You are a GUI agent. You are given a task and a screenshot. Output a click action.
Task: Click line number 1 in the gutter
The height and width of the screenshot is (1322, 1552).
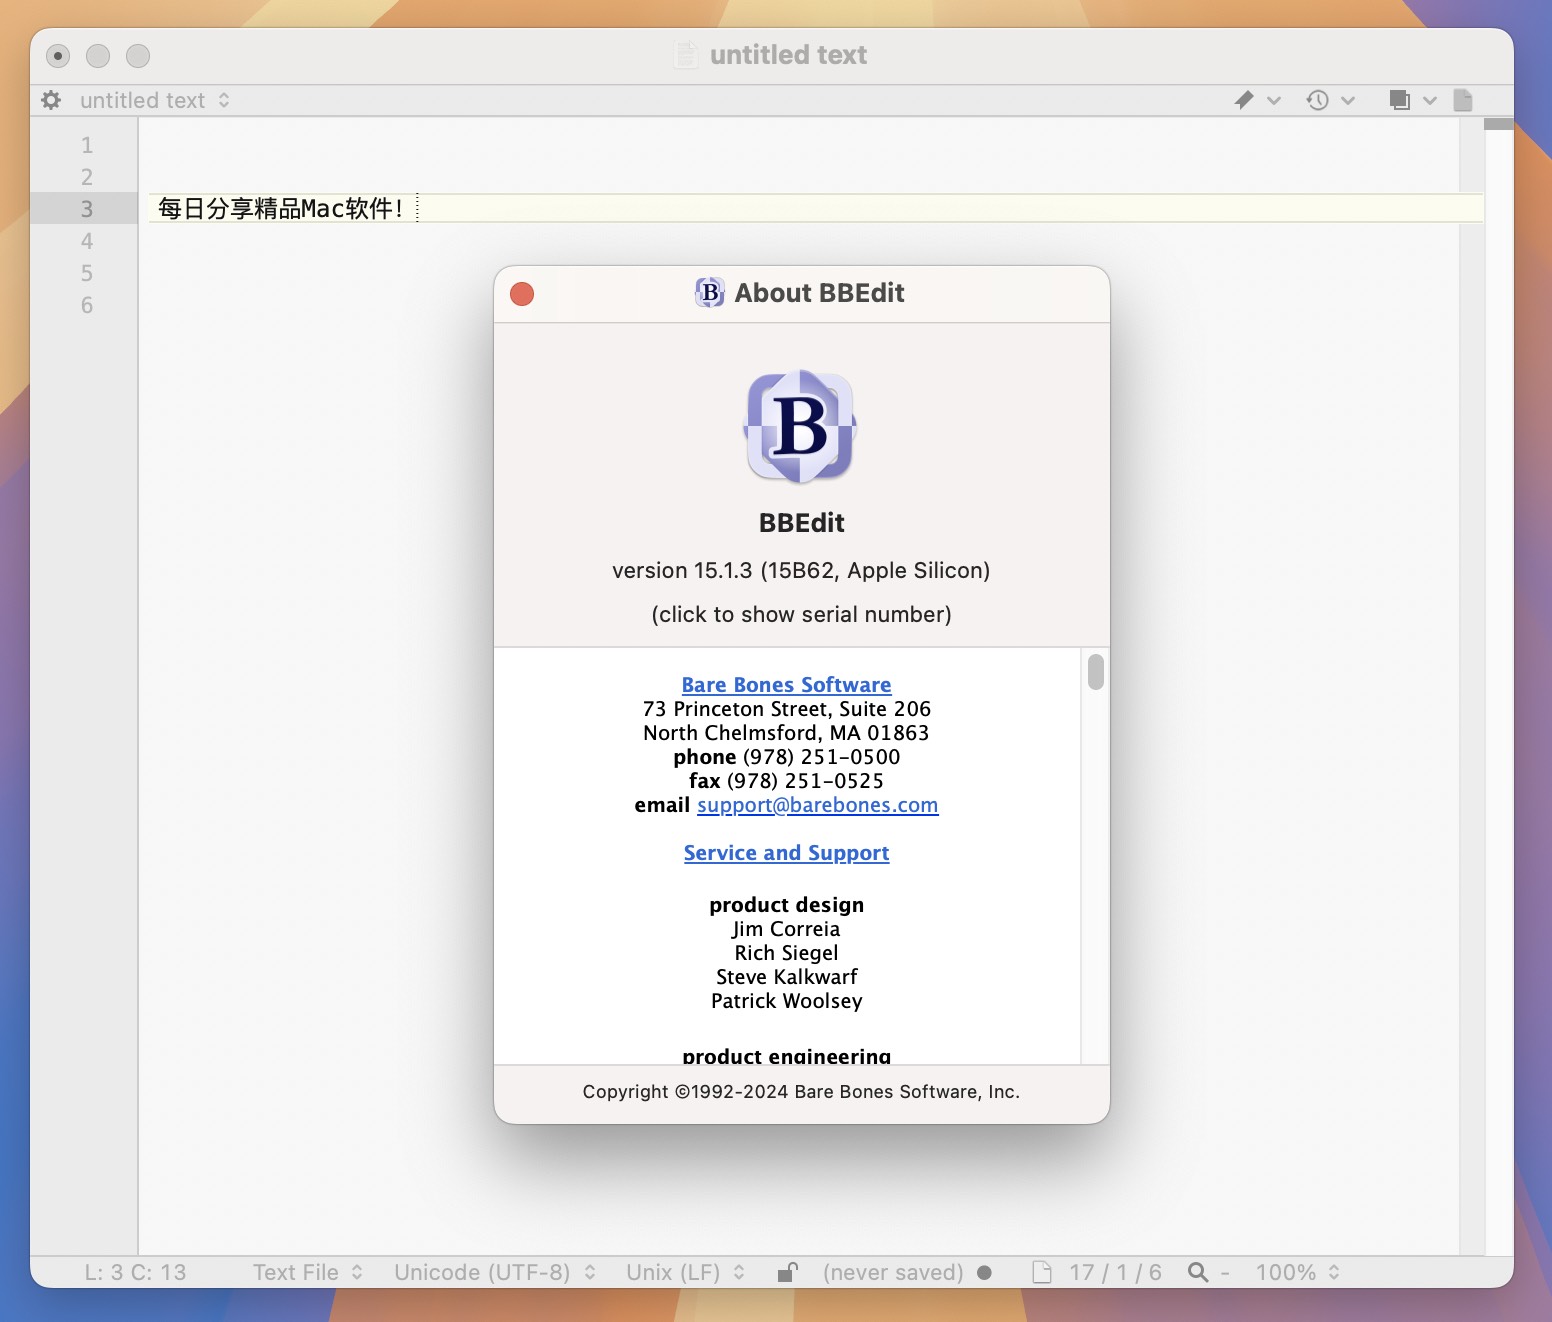click(87, 145)
